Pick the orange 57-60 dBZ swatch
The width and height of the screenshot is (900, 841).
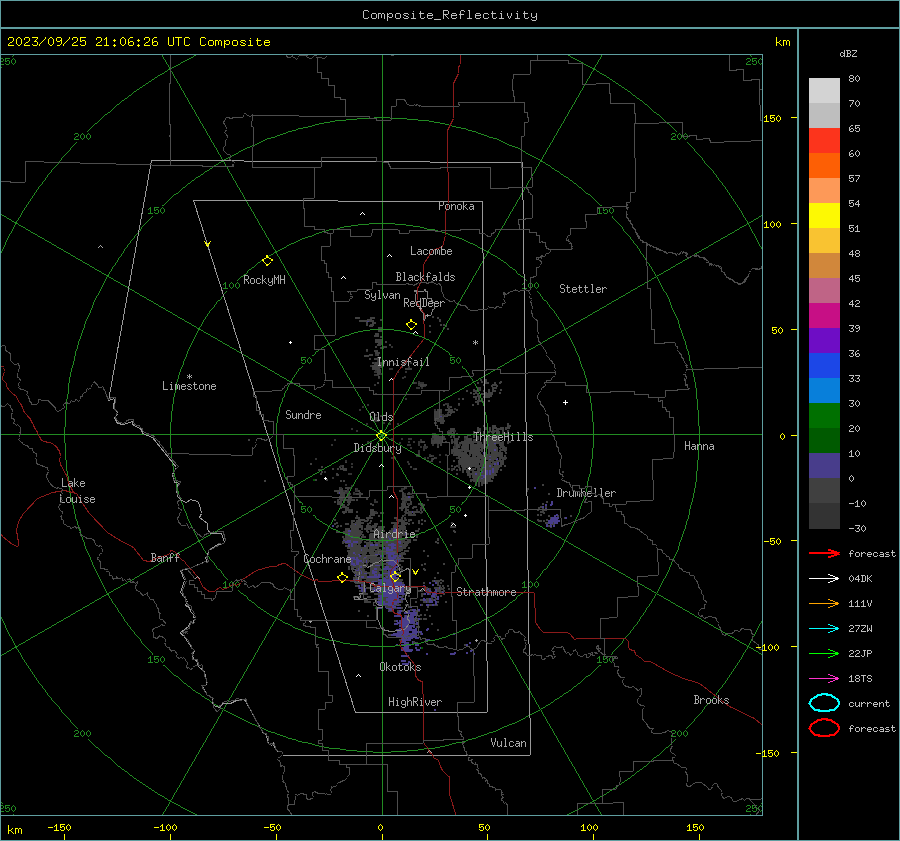pyautogui.click(x=824, y=165)
